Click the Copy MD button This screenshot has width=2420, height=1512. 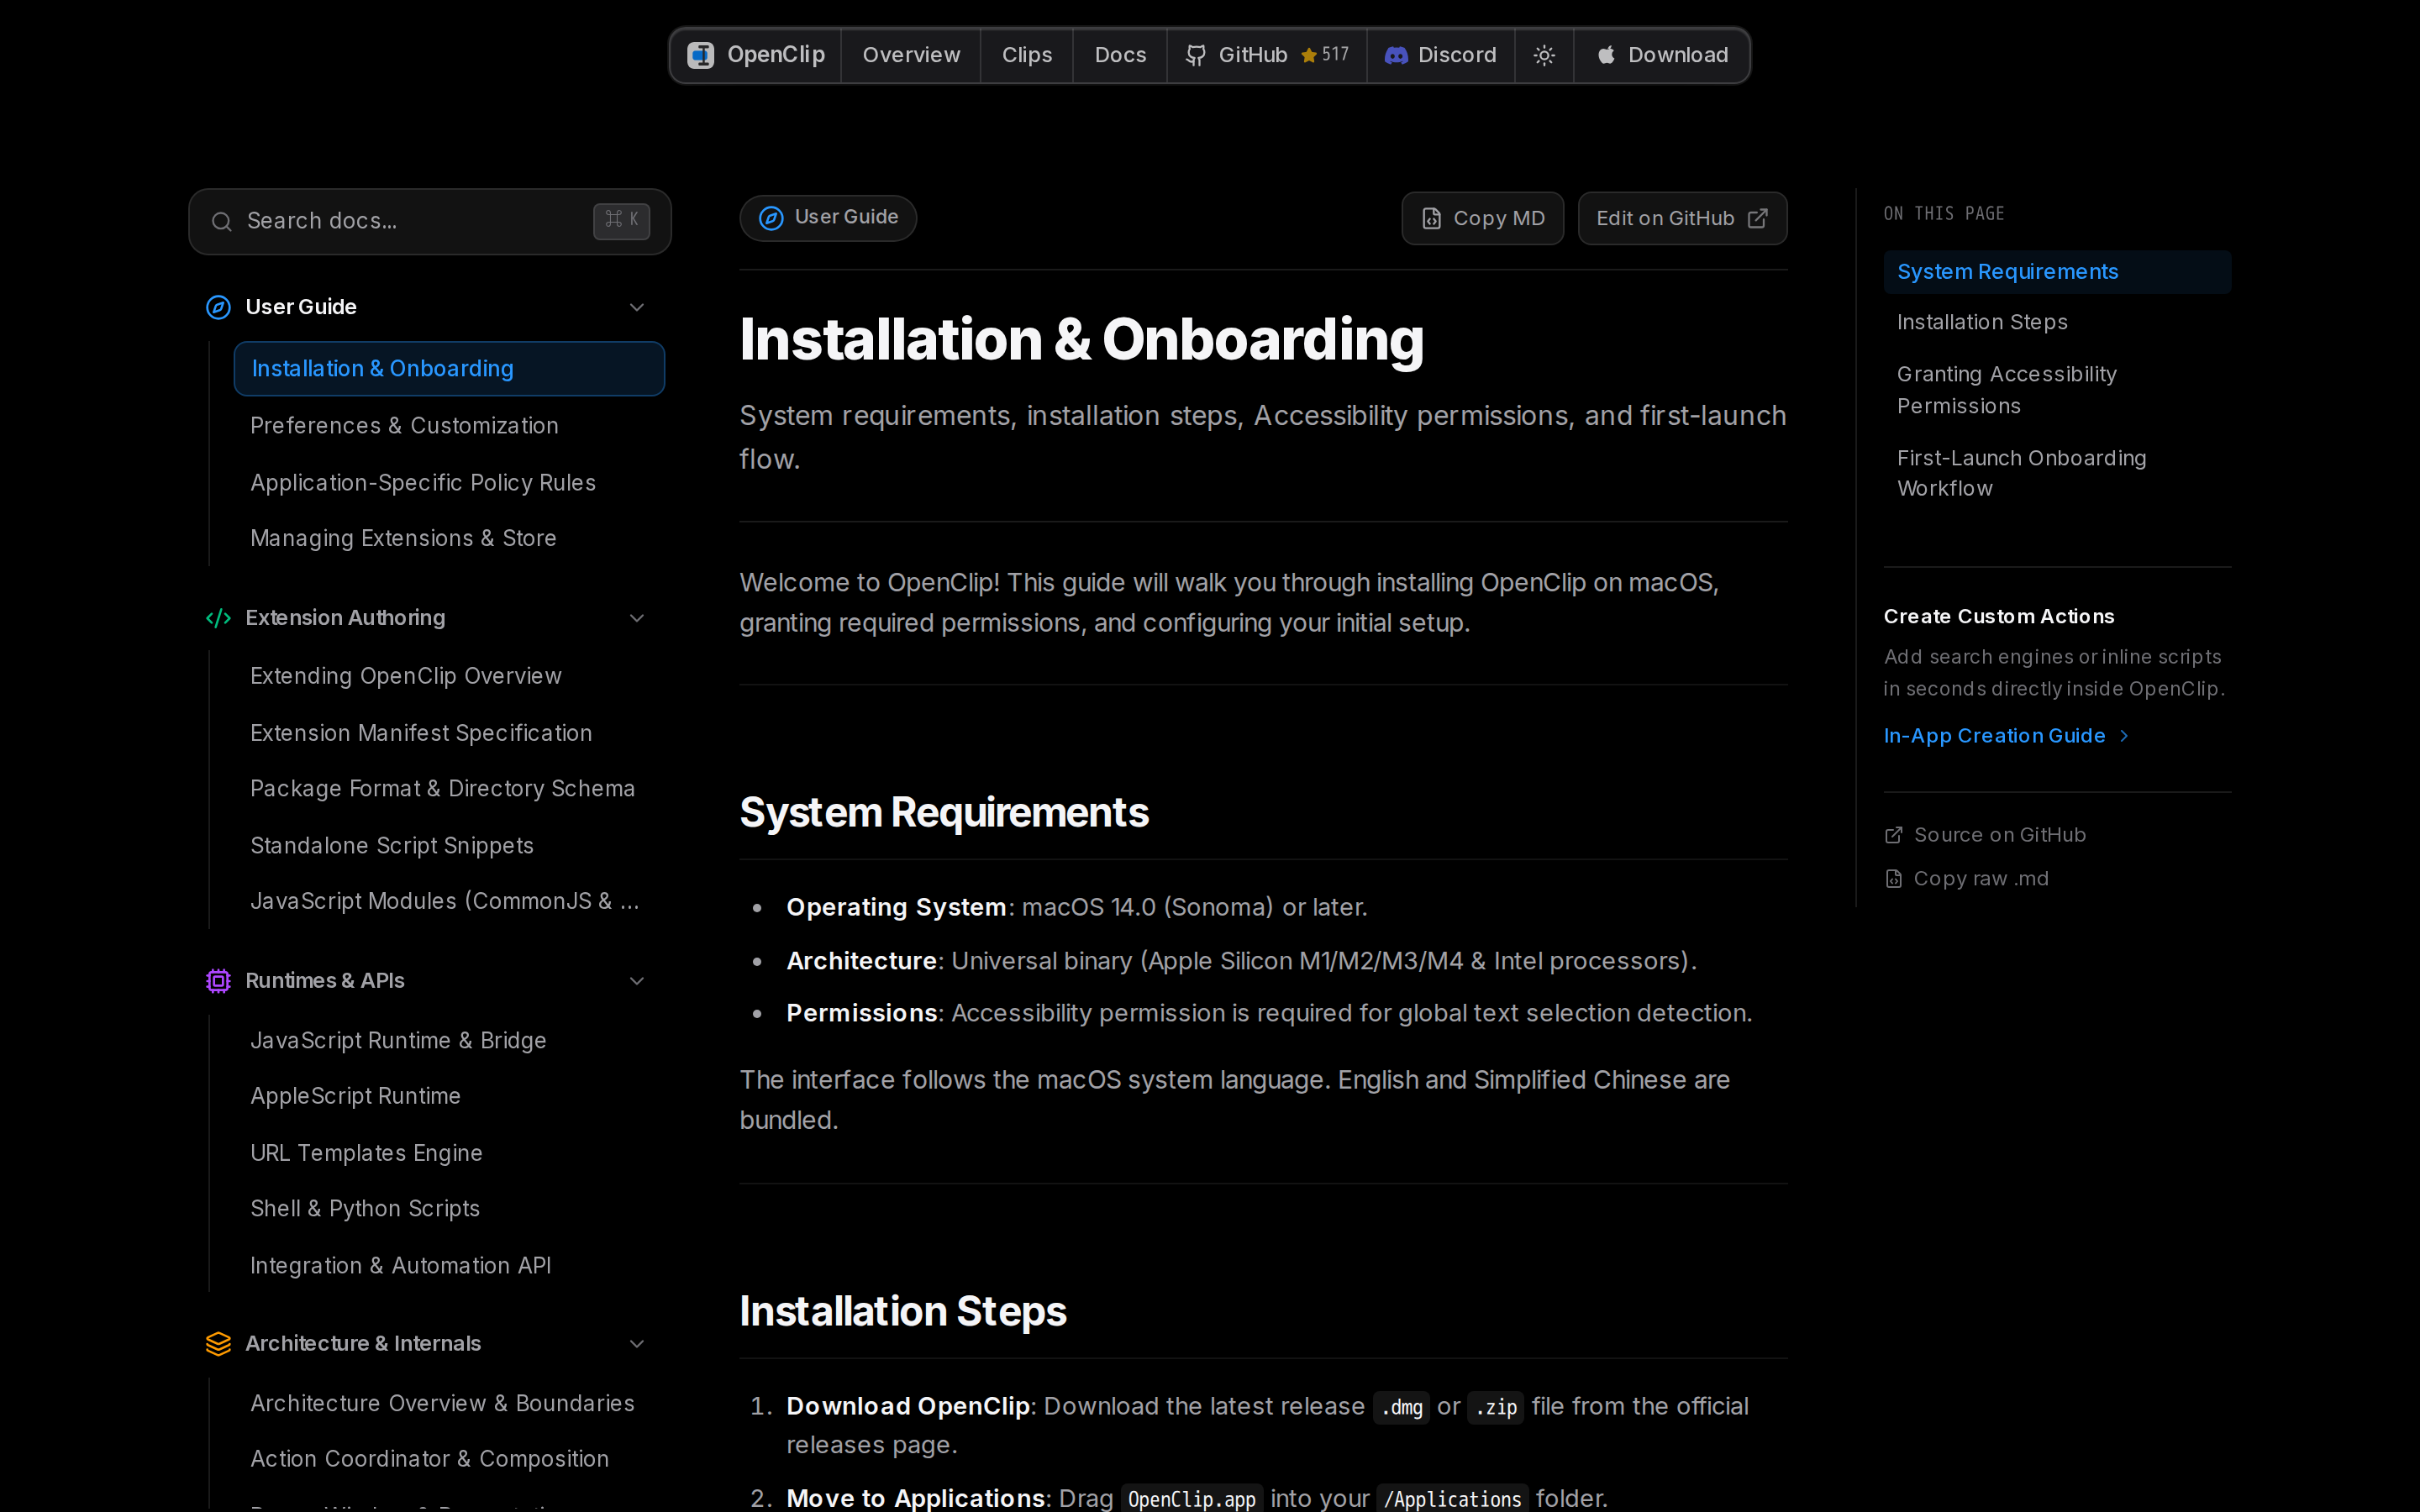[1482, 218]
